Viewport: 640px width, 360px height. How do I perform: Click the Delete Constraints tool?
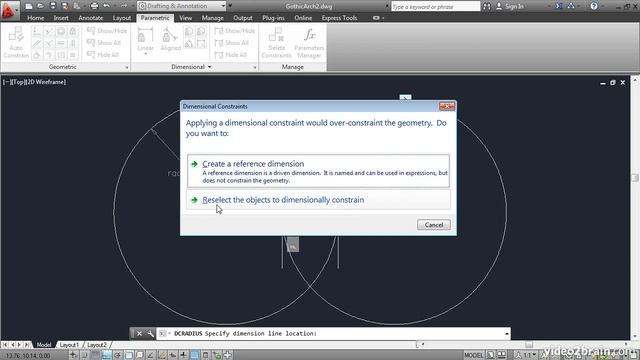pyautogui.click(x=276, y=43)
